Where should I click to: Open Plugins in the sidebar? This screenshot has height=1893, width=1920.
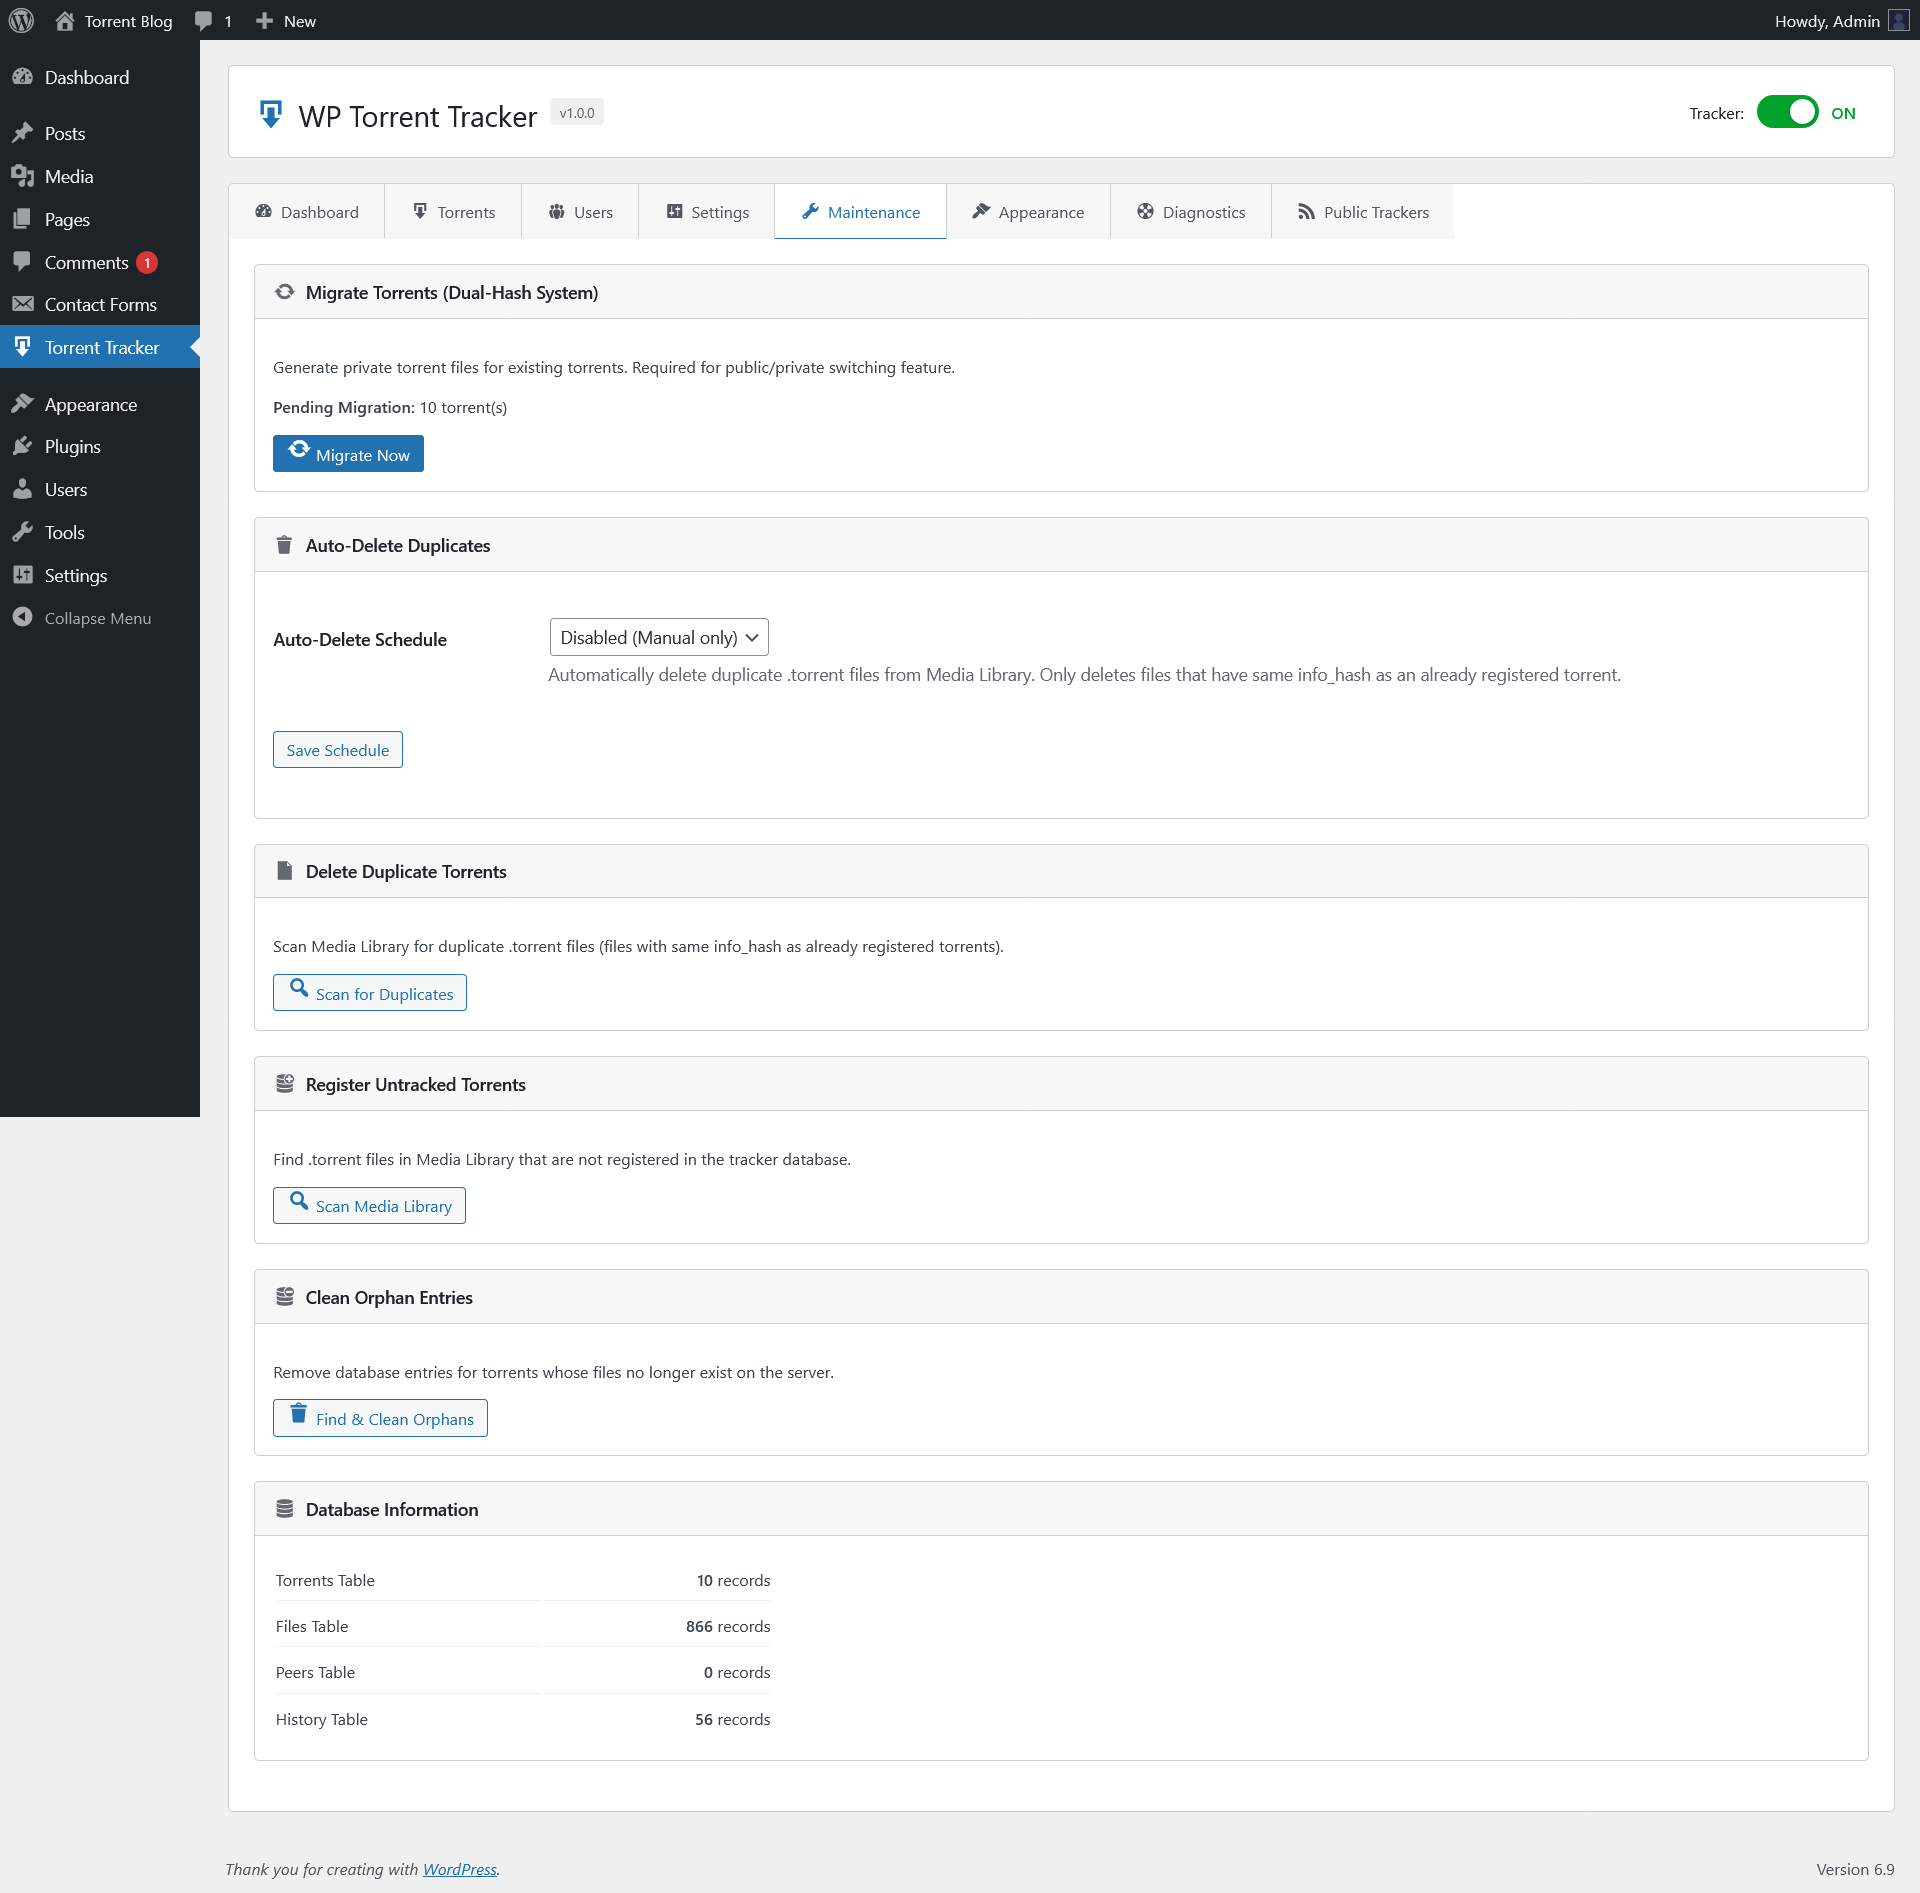72,447
